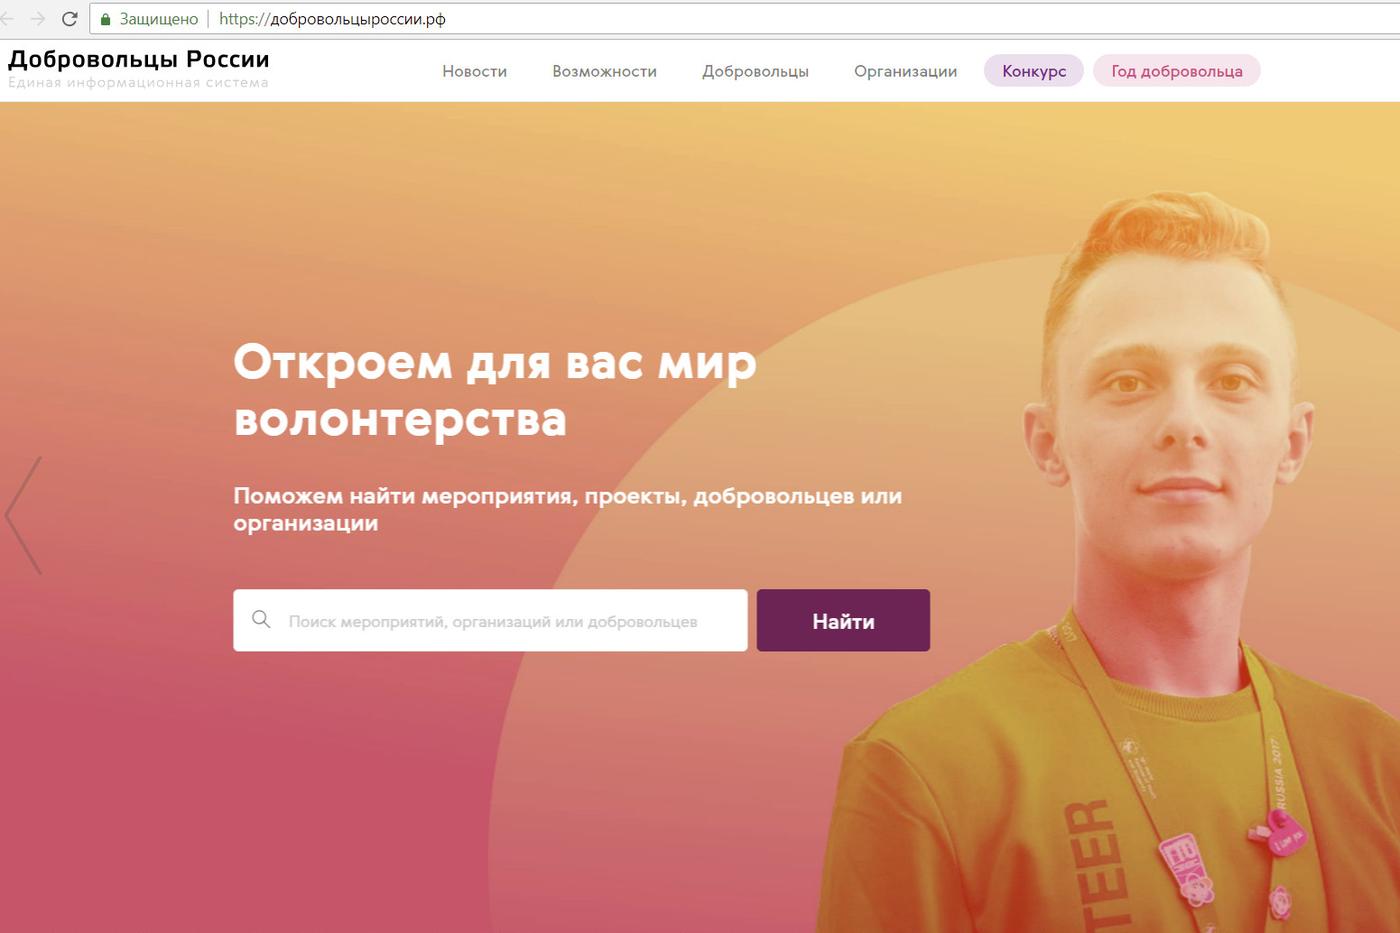
Task: Reload the page with the browser refresh icon
Action: [x=69, y=19]
